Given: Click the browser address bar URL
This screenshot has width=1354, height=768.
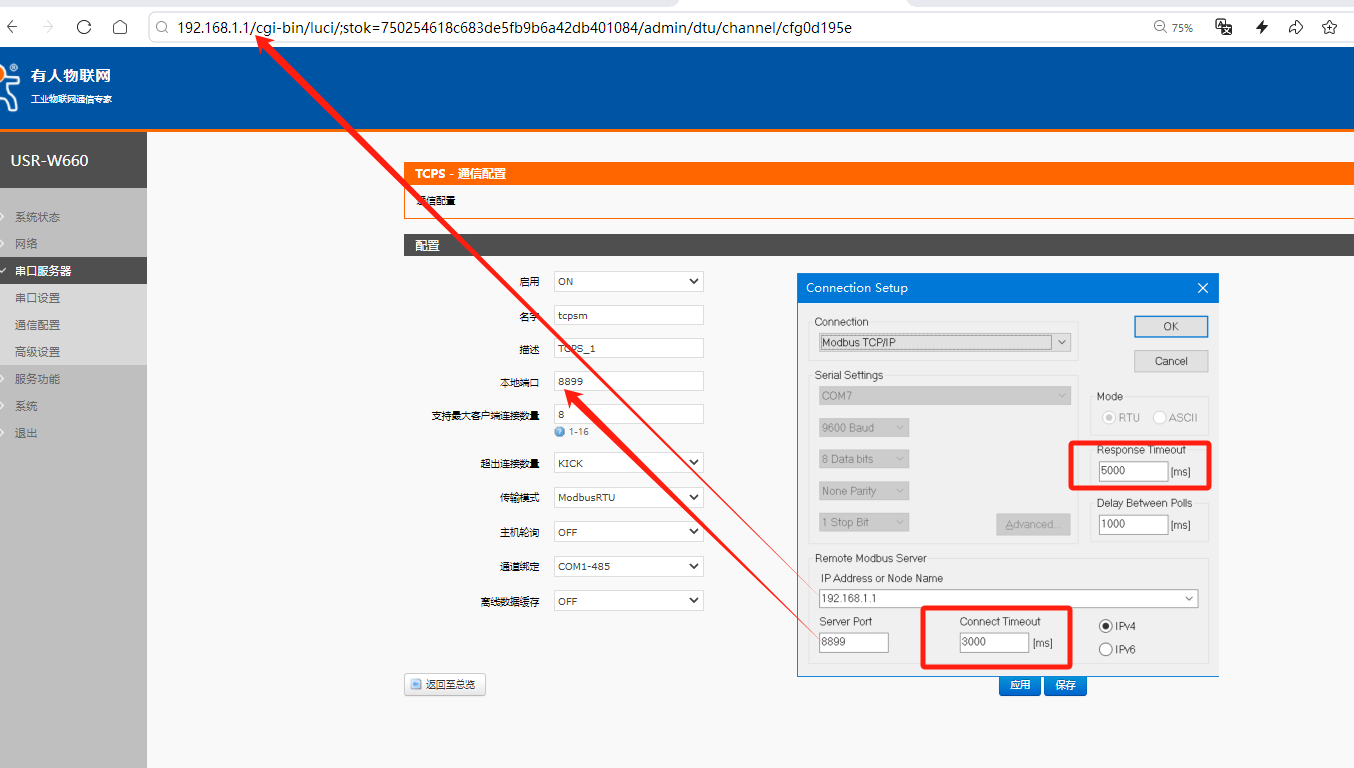Looking at the screenshot, I should pos(514,28).
